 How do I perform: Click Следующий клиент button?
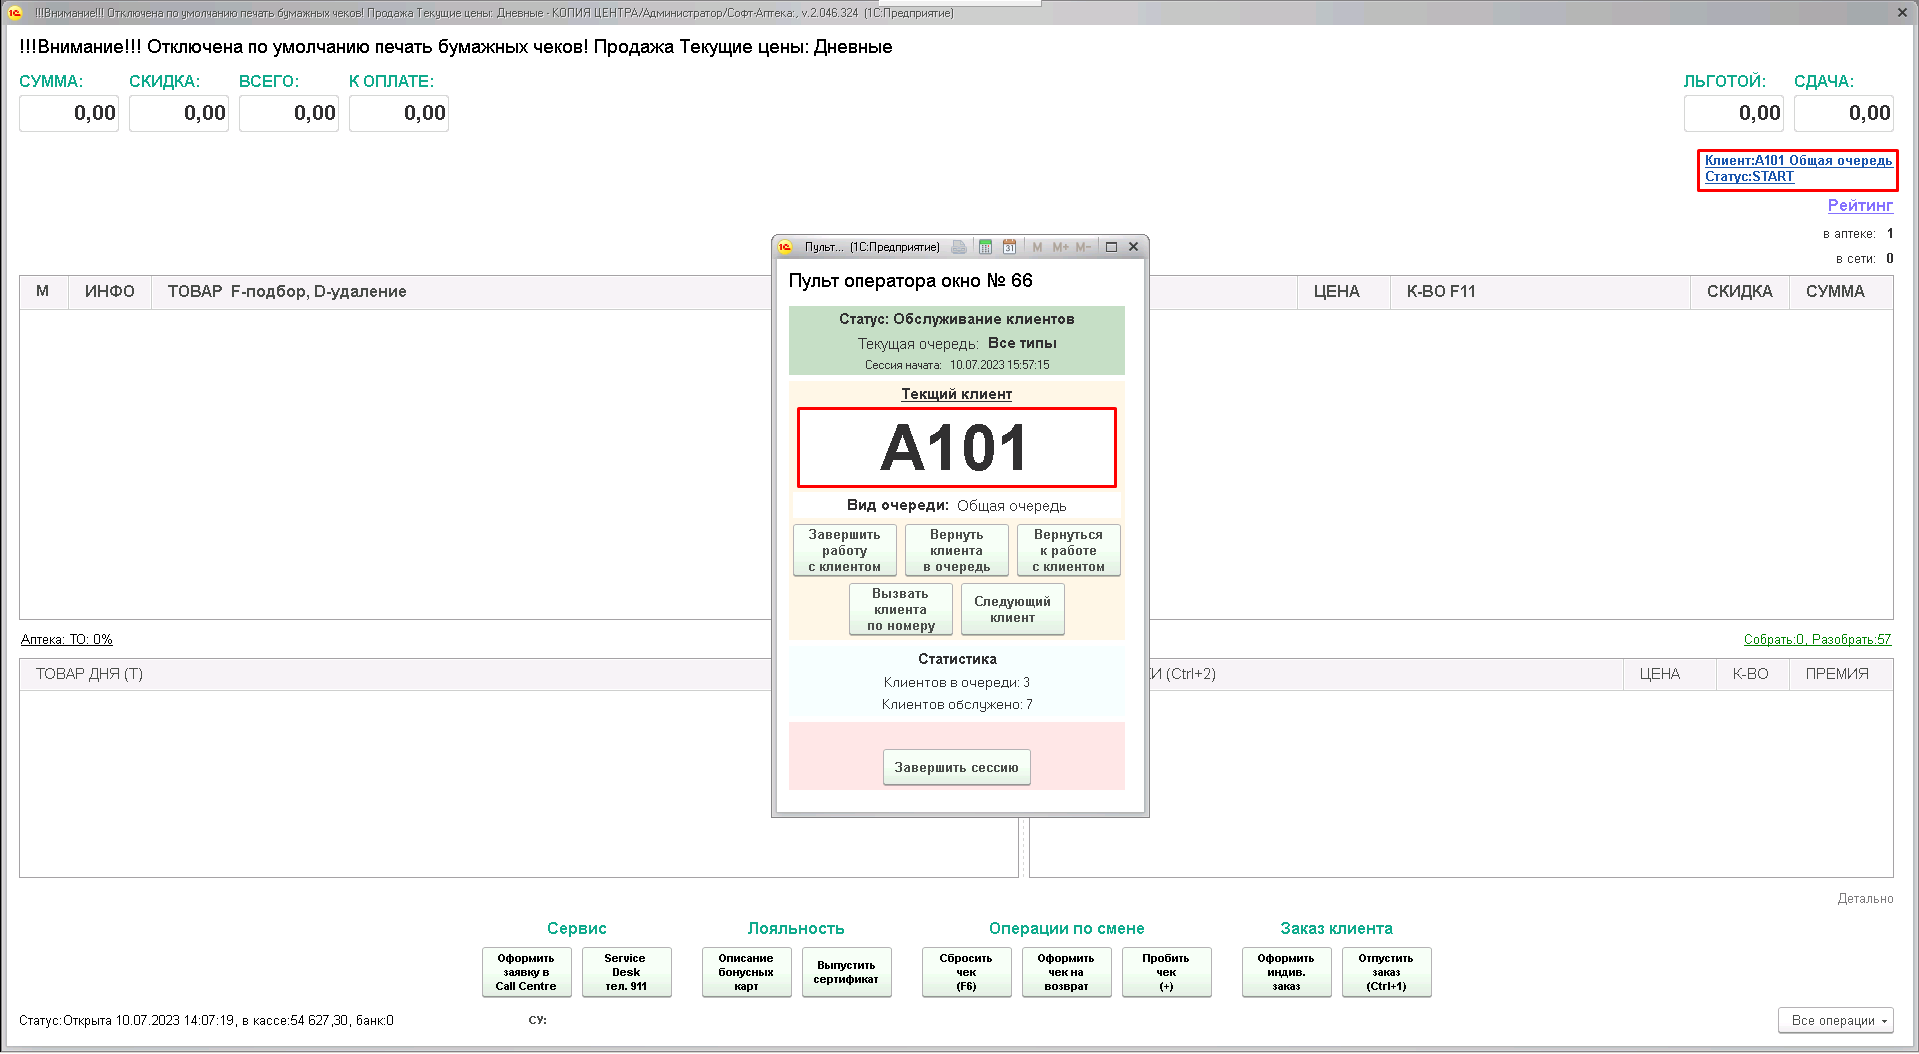(1012, 609)
